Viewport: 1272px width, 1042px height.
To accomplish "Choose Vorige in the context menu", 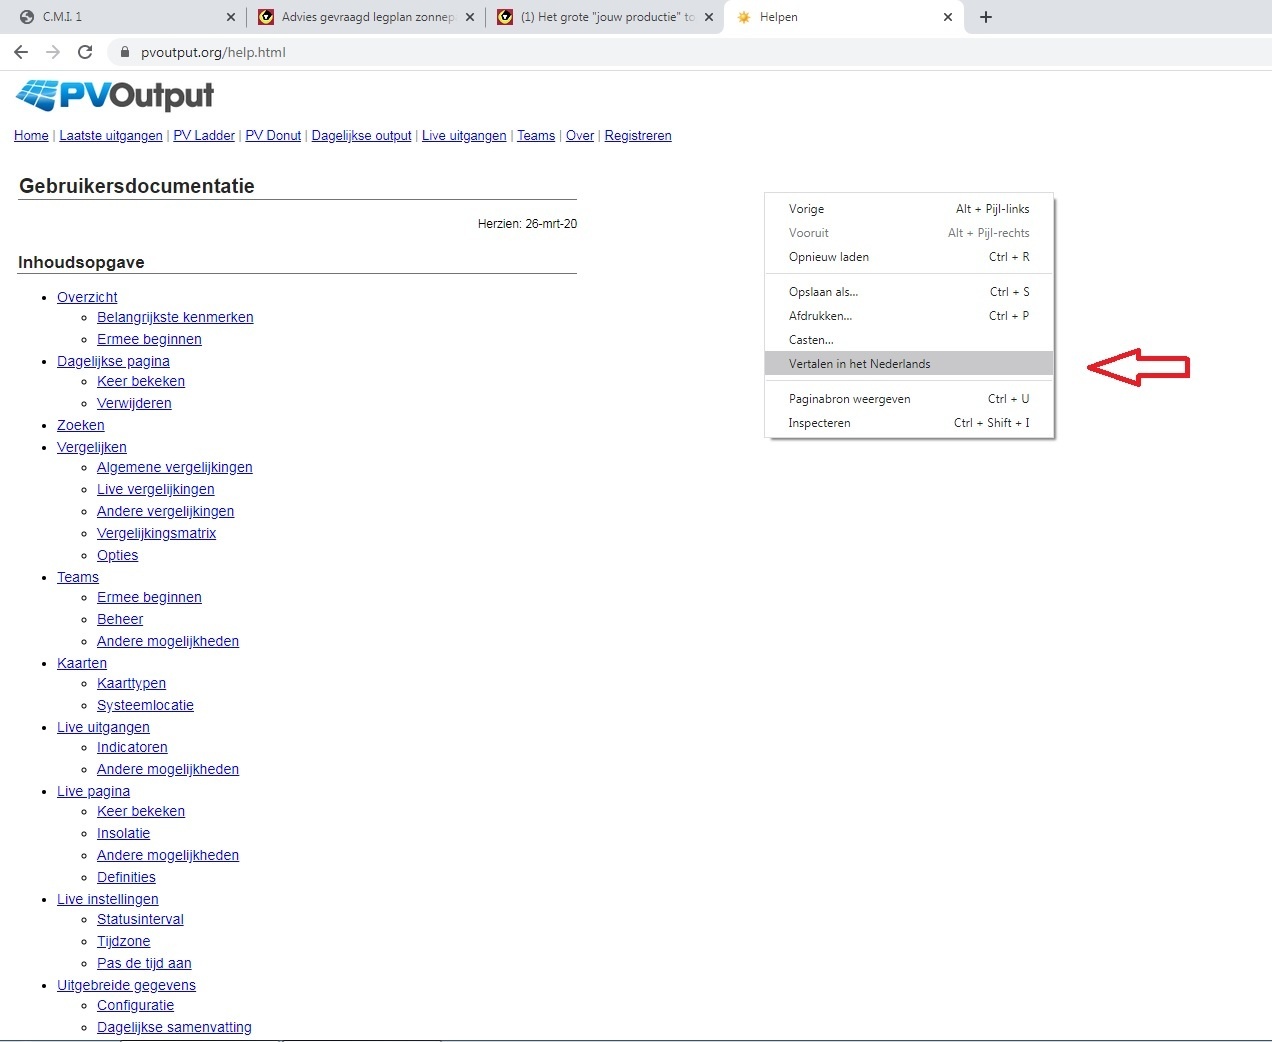I will (x=909, y=209).
